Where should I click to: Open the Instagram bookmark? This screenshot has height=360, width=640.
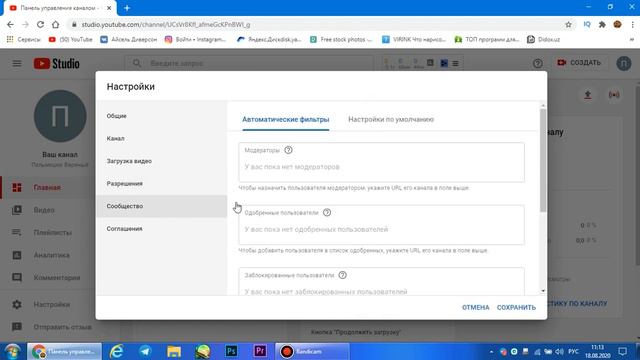pos(195,40)
